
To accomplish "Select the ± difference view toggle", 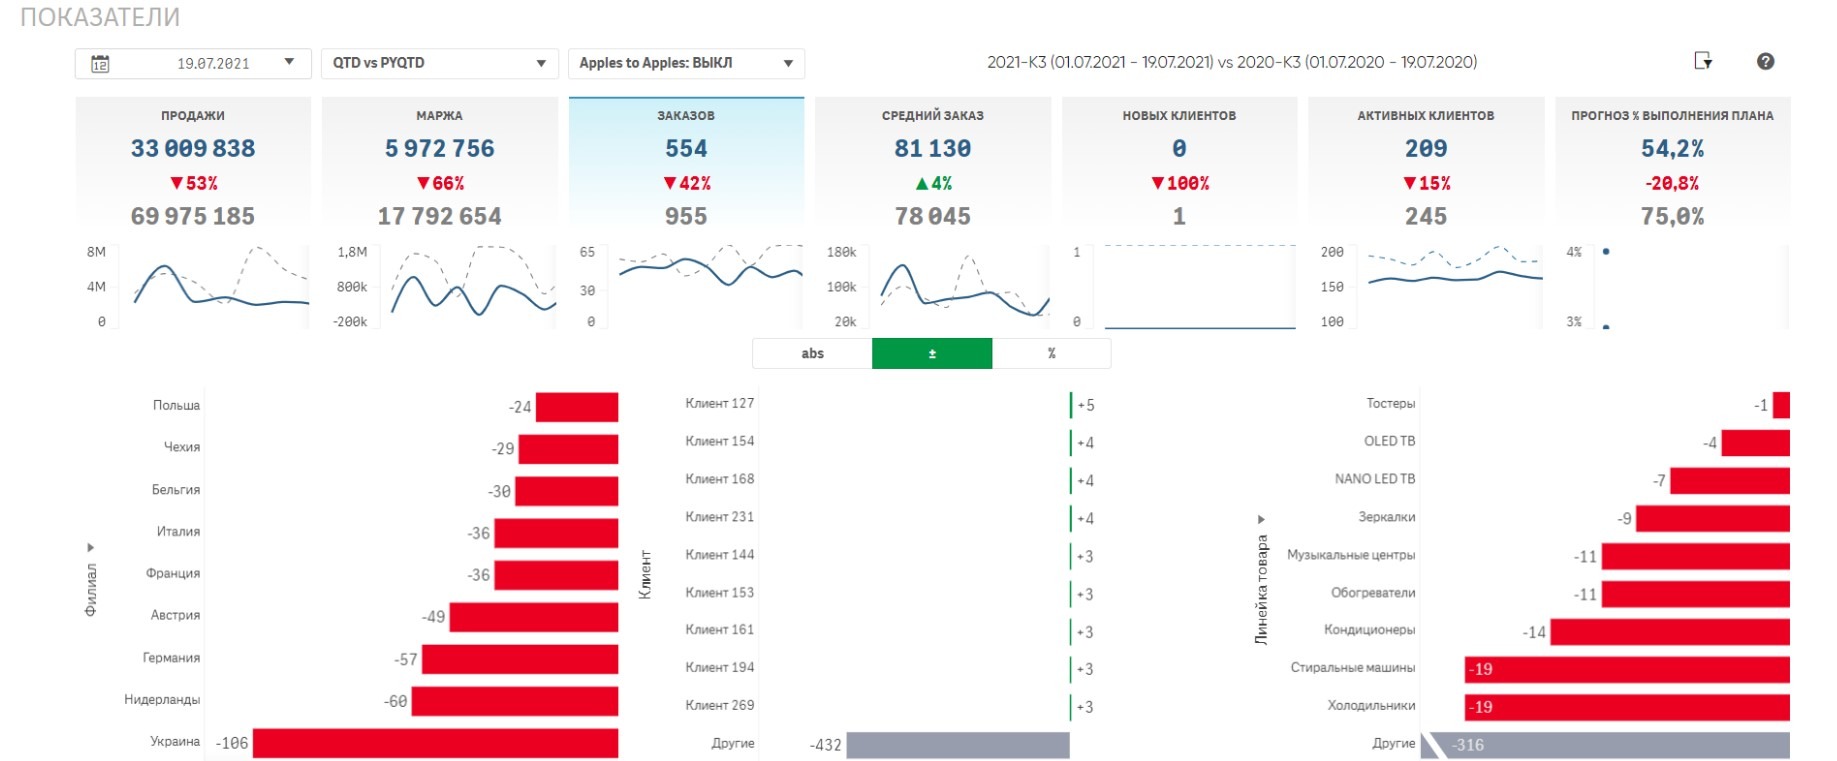I will click(x=931, y=353).
